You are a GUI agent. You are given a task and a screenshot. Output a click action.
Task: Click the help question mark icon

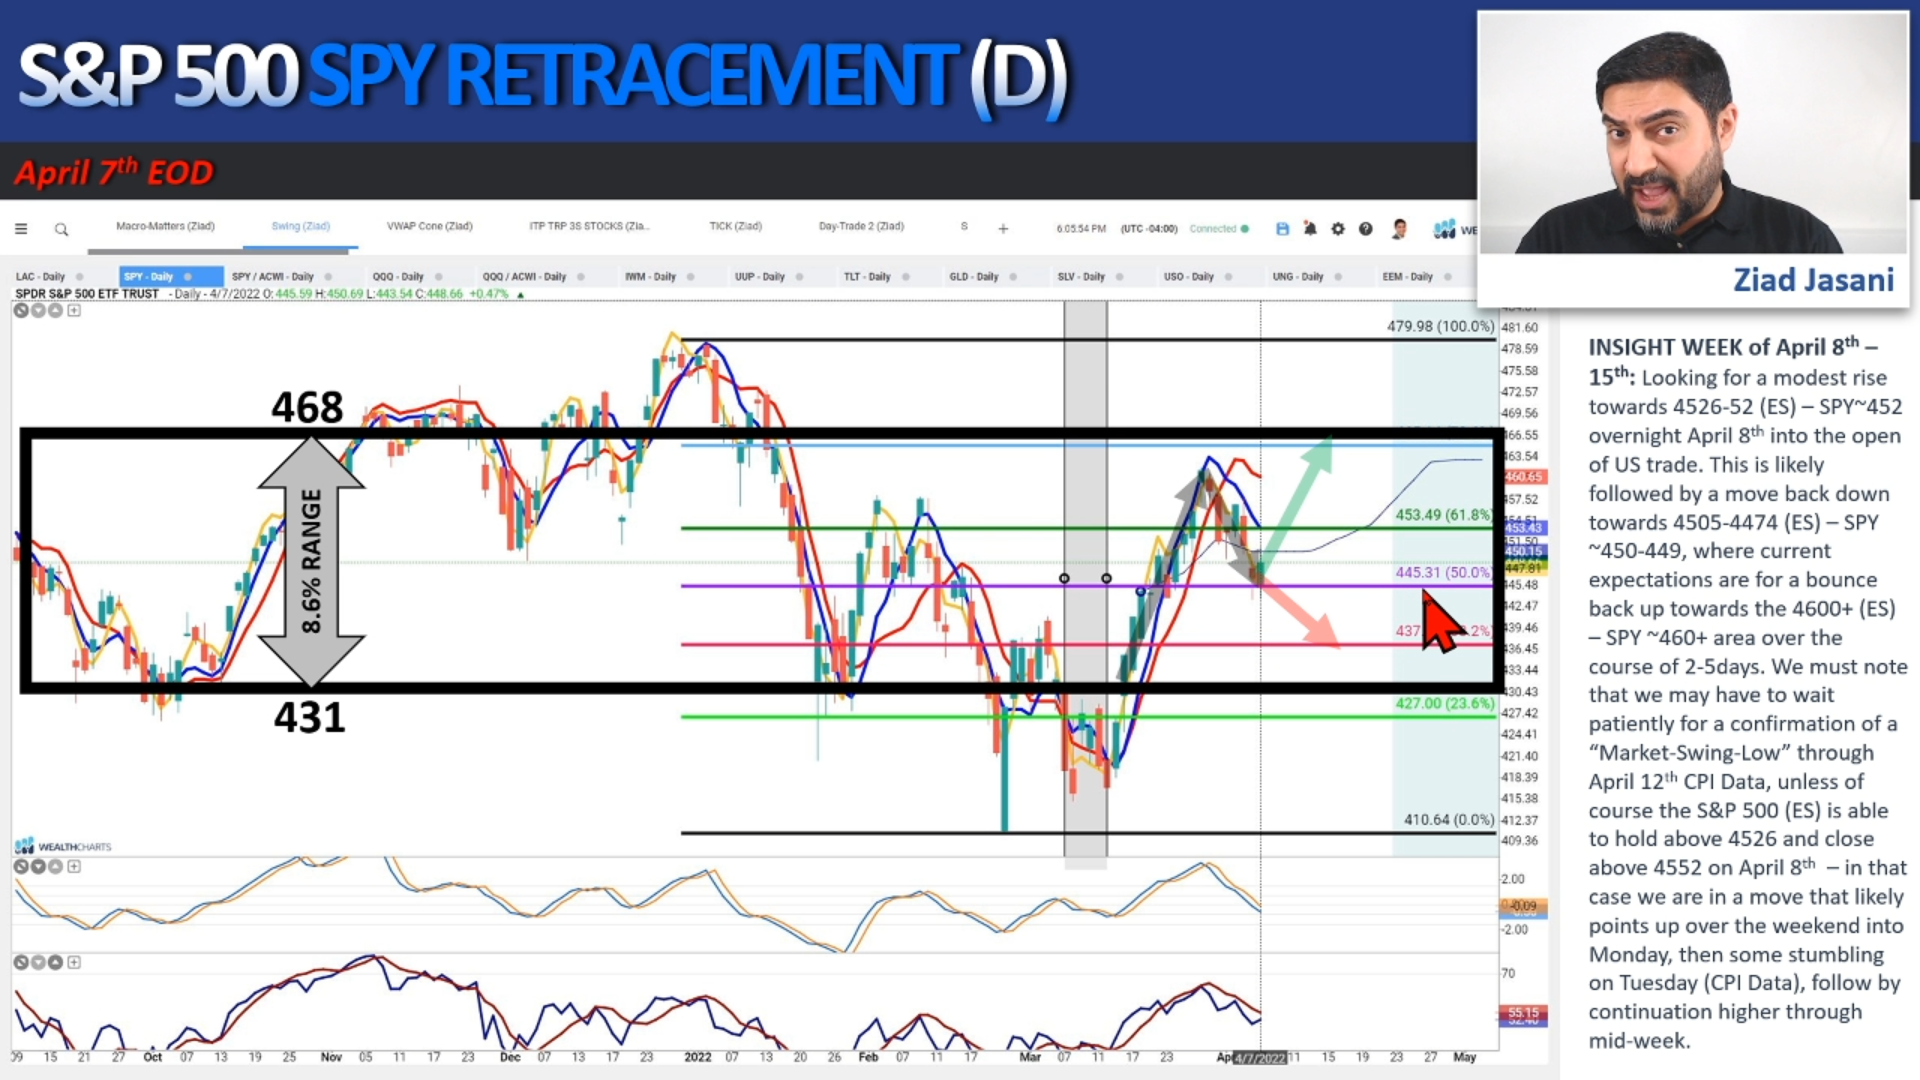1366,229
